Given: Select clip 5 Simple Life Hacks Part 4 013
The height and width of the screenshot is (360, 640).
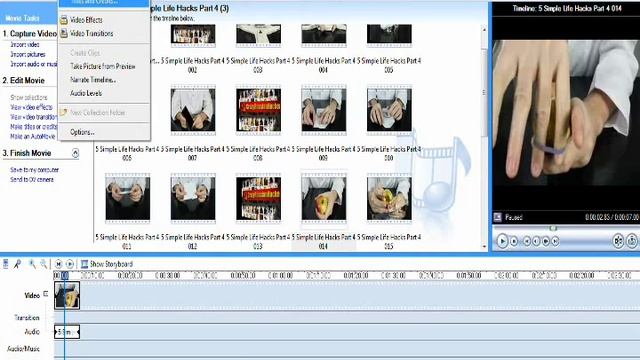Looking at the screenshot, I should click(x=258, y=198).
